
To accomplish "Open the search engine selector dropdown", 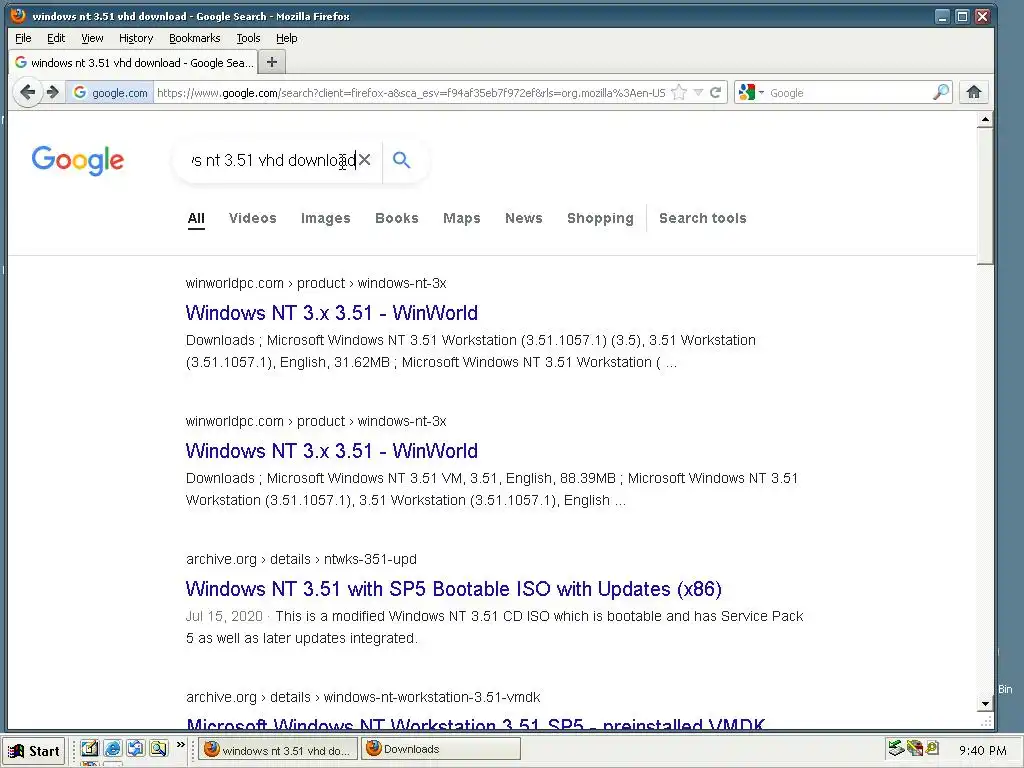I will [x=751, y=93].
